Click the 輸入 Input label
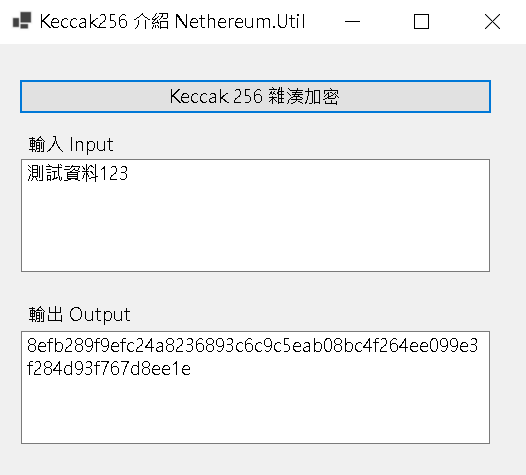 point(71,145)
